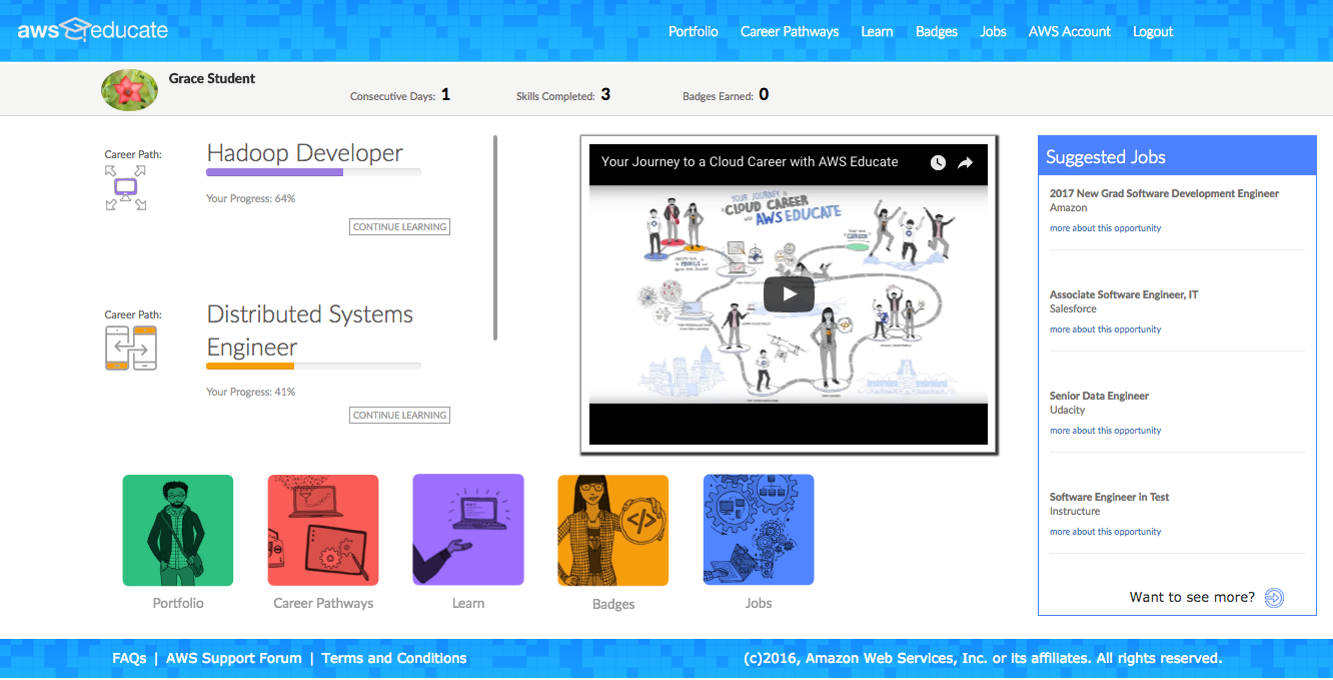Click the Suggested Jobs panel header

[1177, 156]
